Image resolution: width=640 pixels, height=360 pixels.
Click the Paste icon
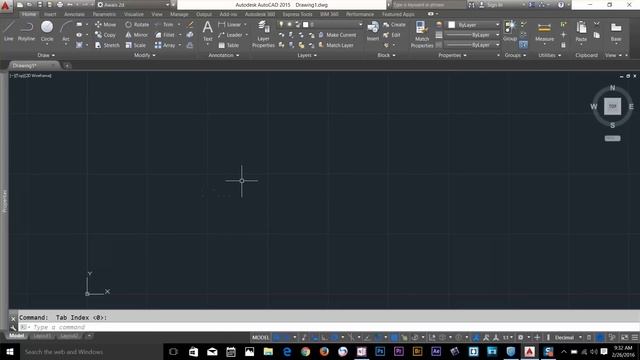pos(581,31)
